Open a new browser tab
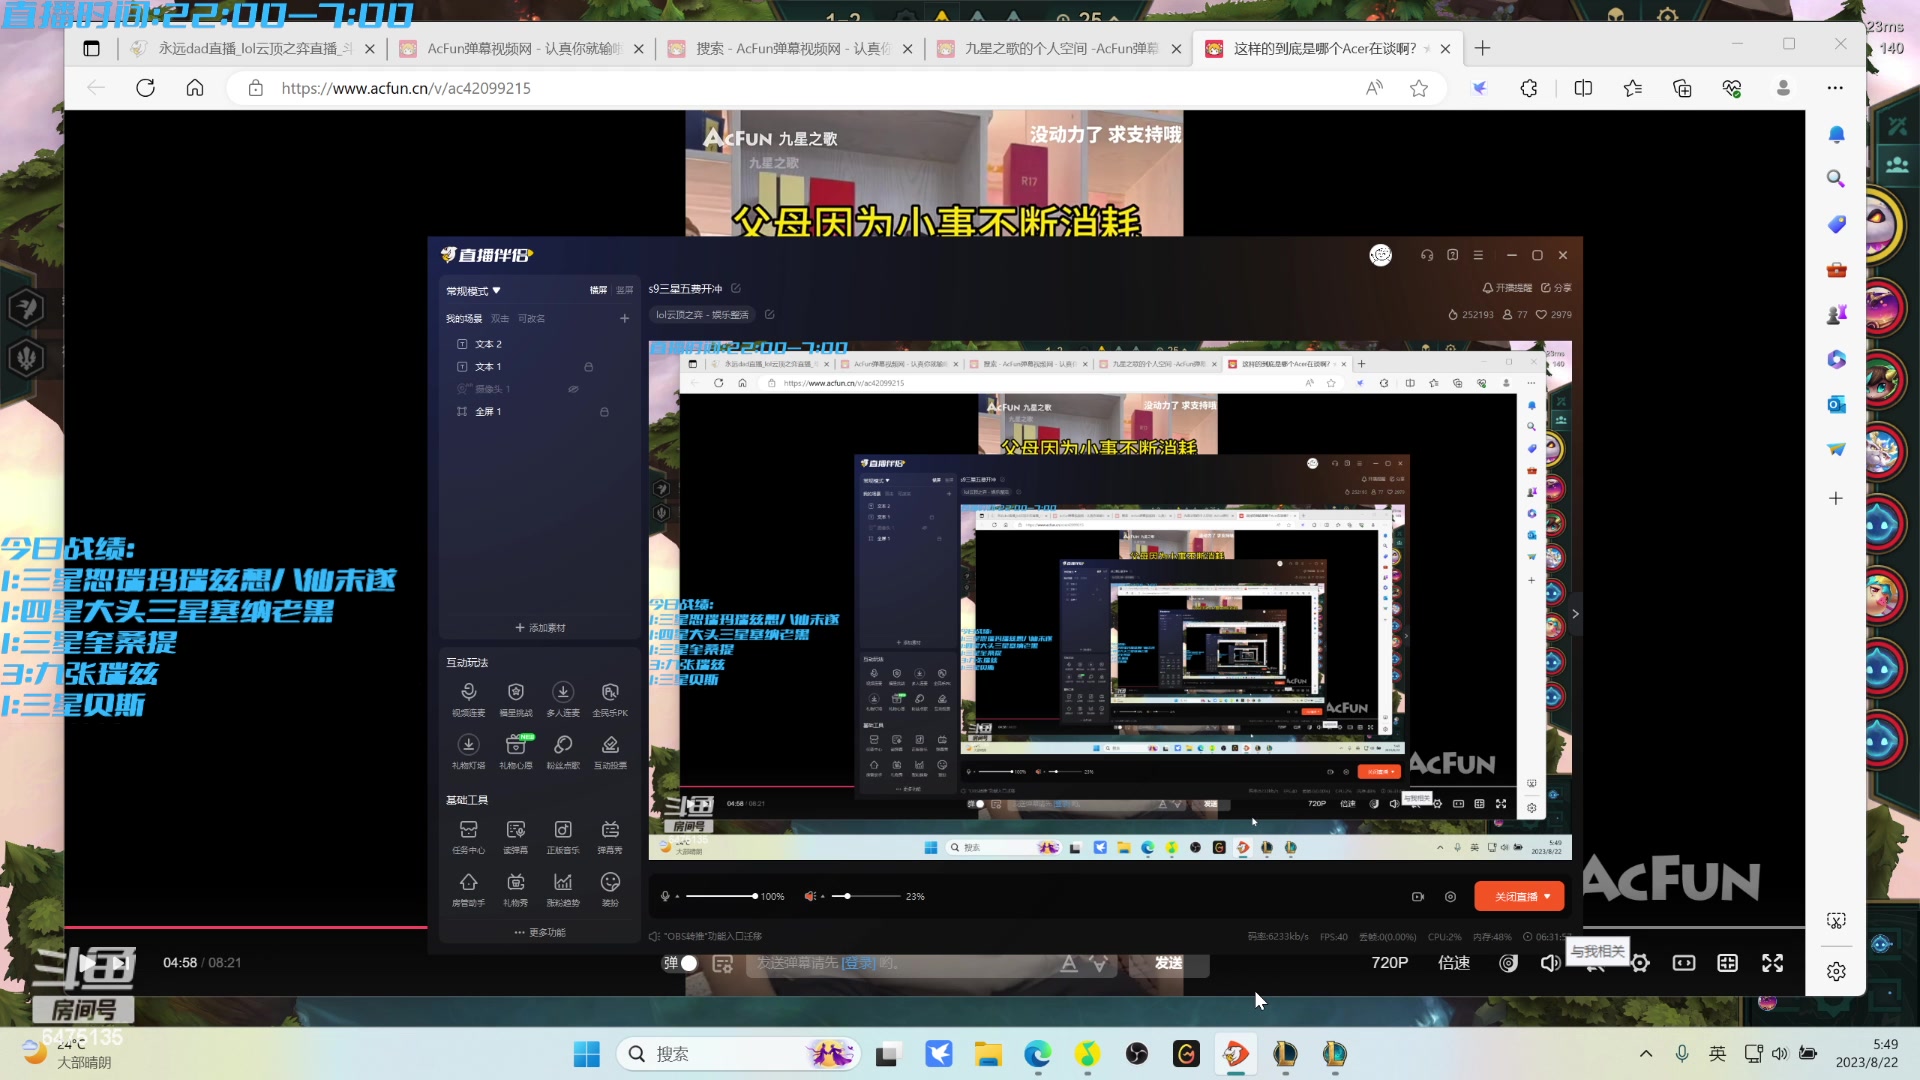The width and height of the screenshot is (1920, 1080). pos(1482,48)
